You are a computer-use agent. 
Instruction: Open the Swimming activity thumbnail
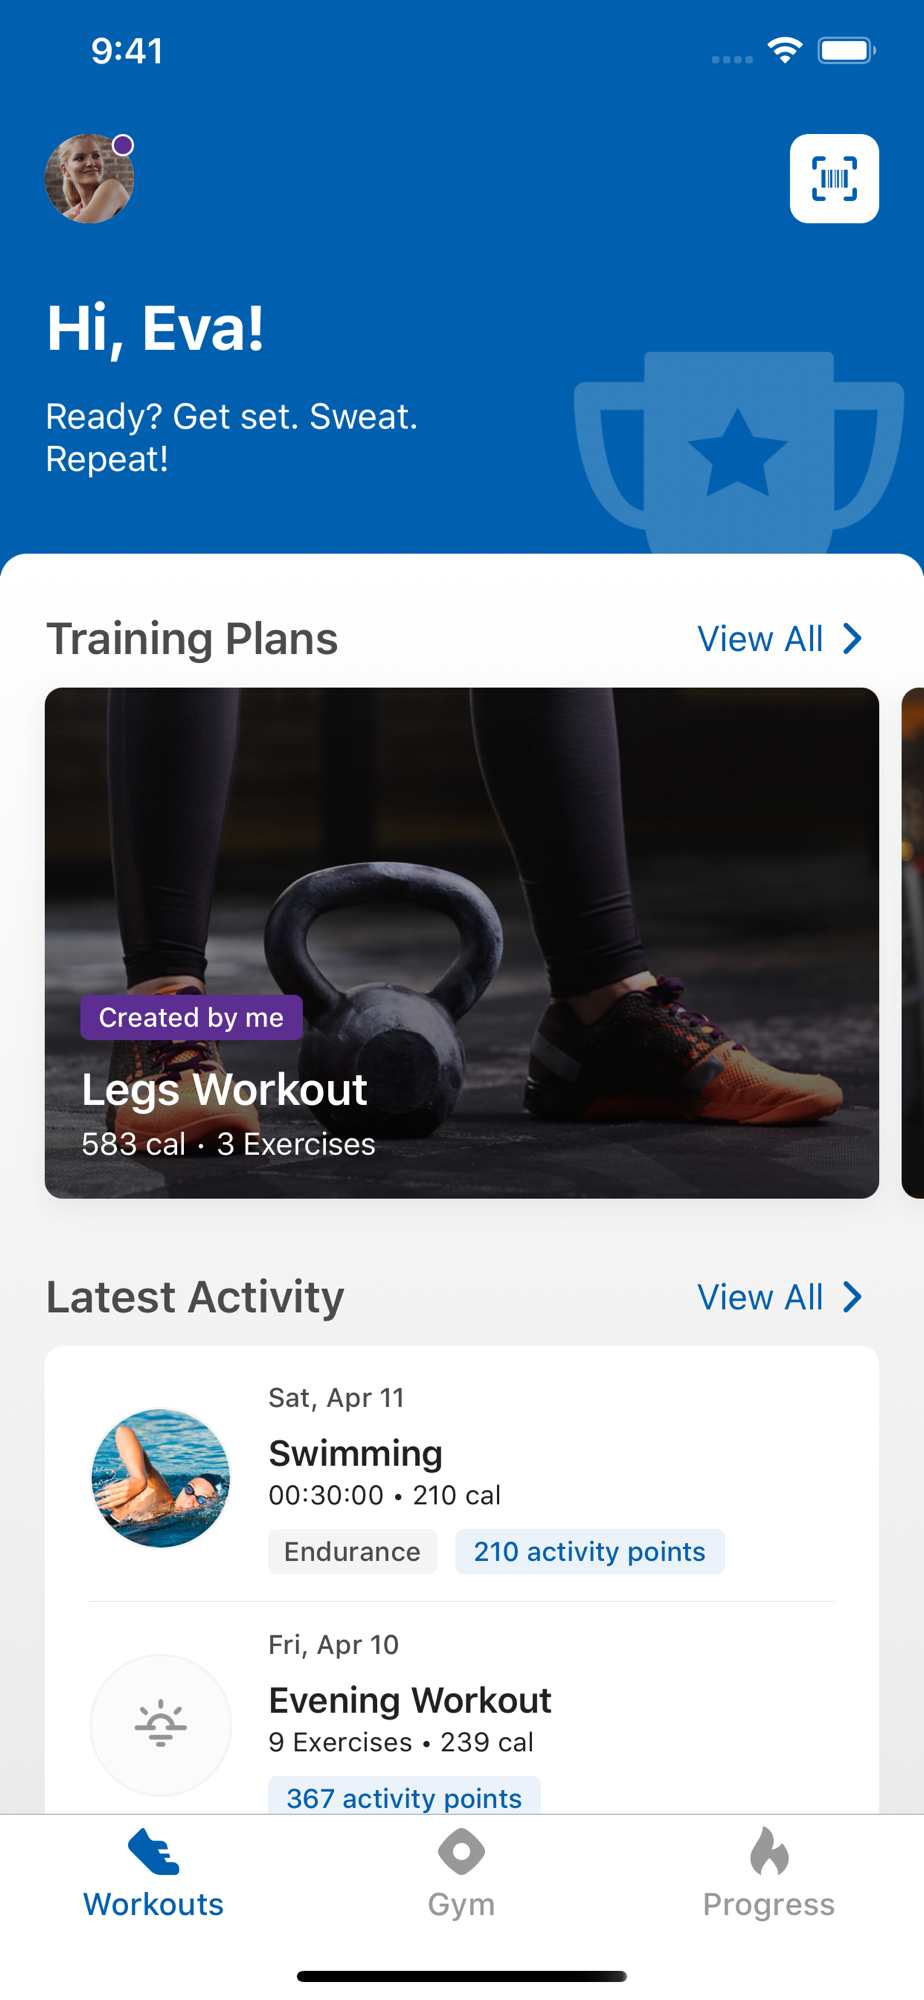[160, 1478]
